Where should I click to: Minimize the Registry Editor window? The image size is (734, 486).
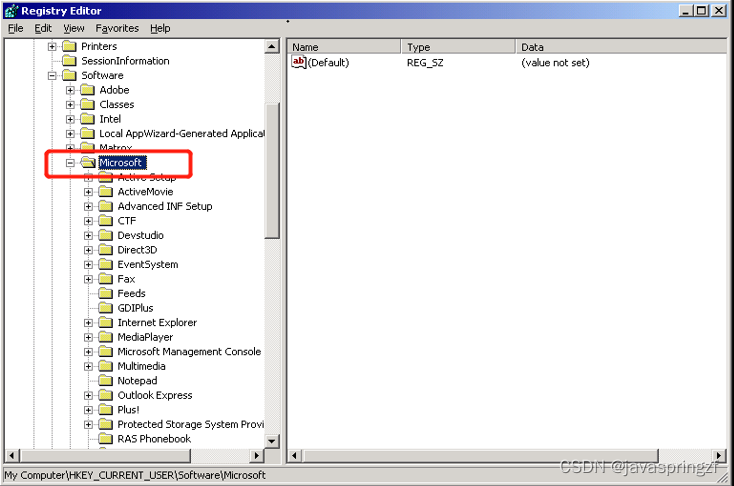(x=686, y=10)
